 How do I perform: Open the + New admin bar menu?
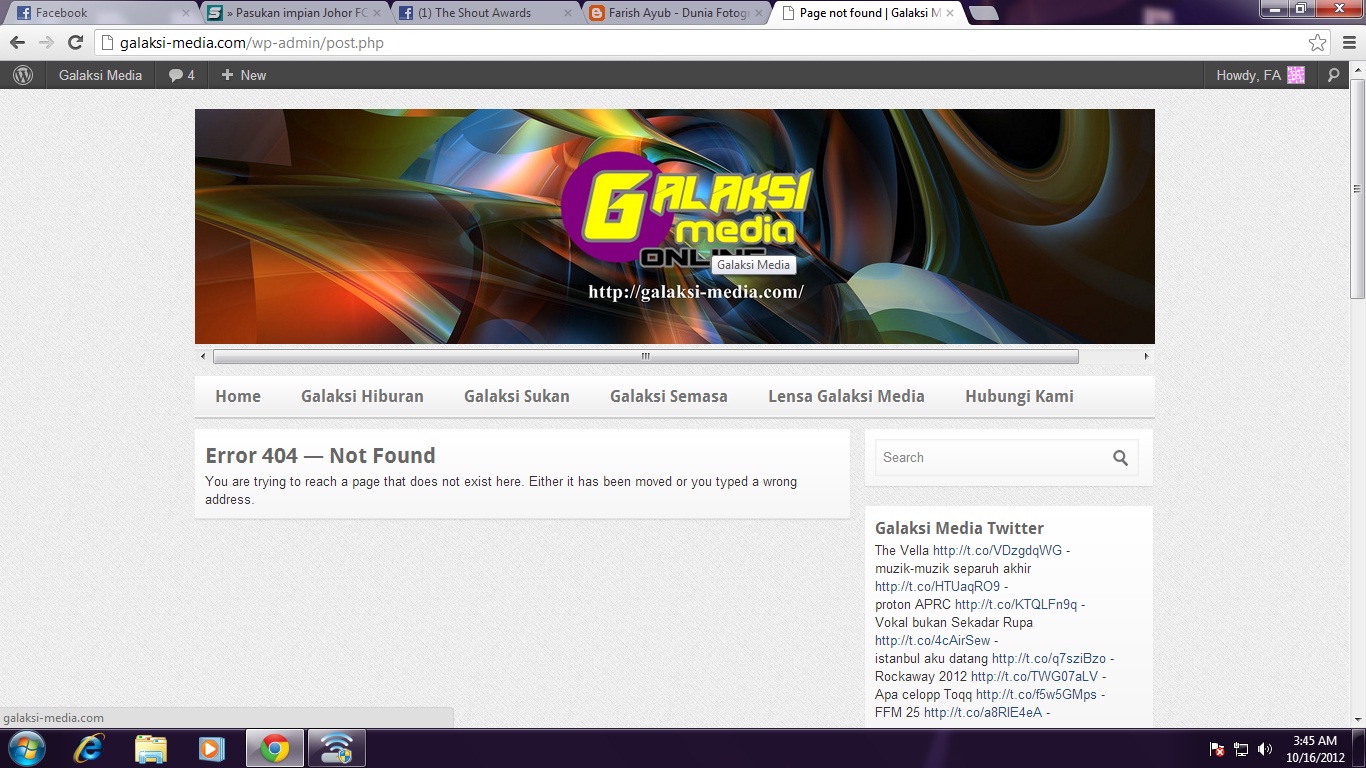click(x=243, y=75)
